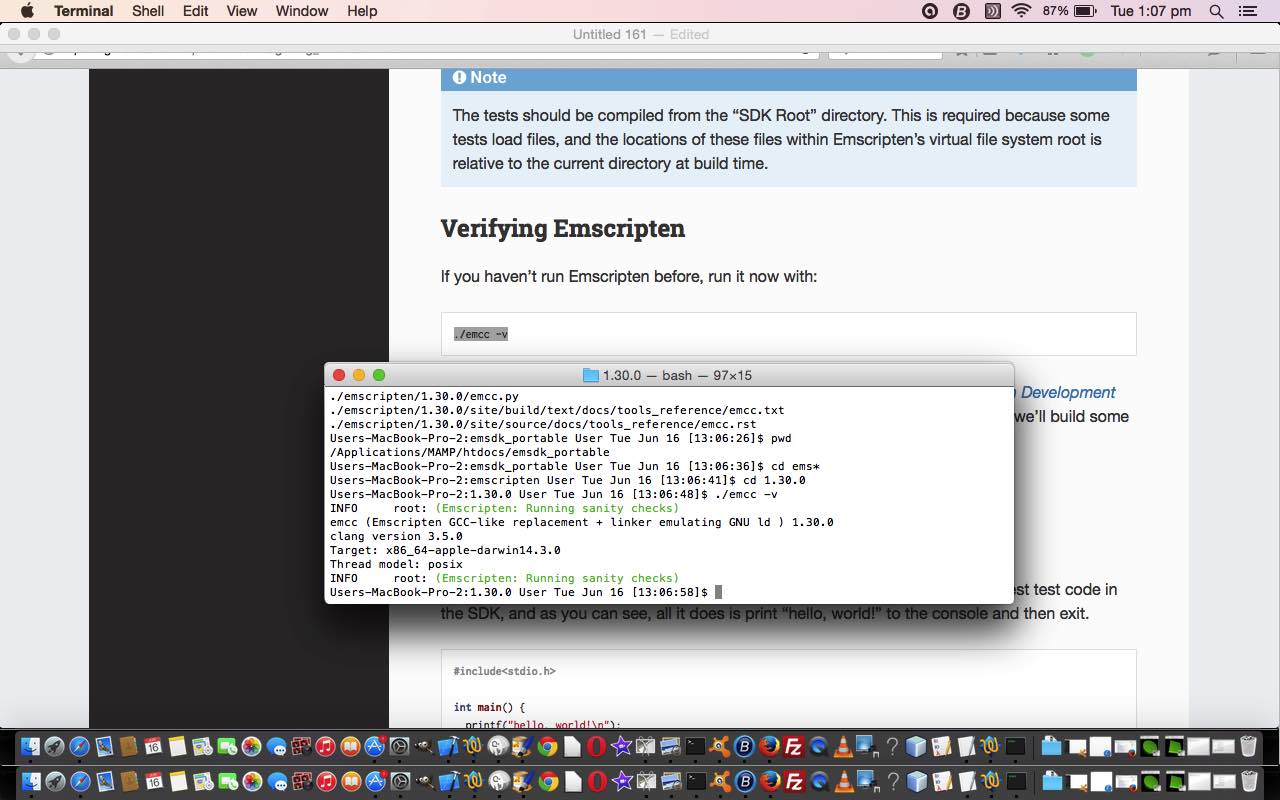This screenshot has width=1280, height=800.
Task: Open Finder in the upper Dock row
Action: pyautogui.click(x=30, y=746)
